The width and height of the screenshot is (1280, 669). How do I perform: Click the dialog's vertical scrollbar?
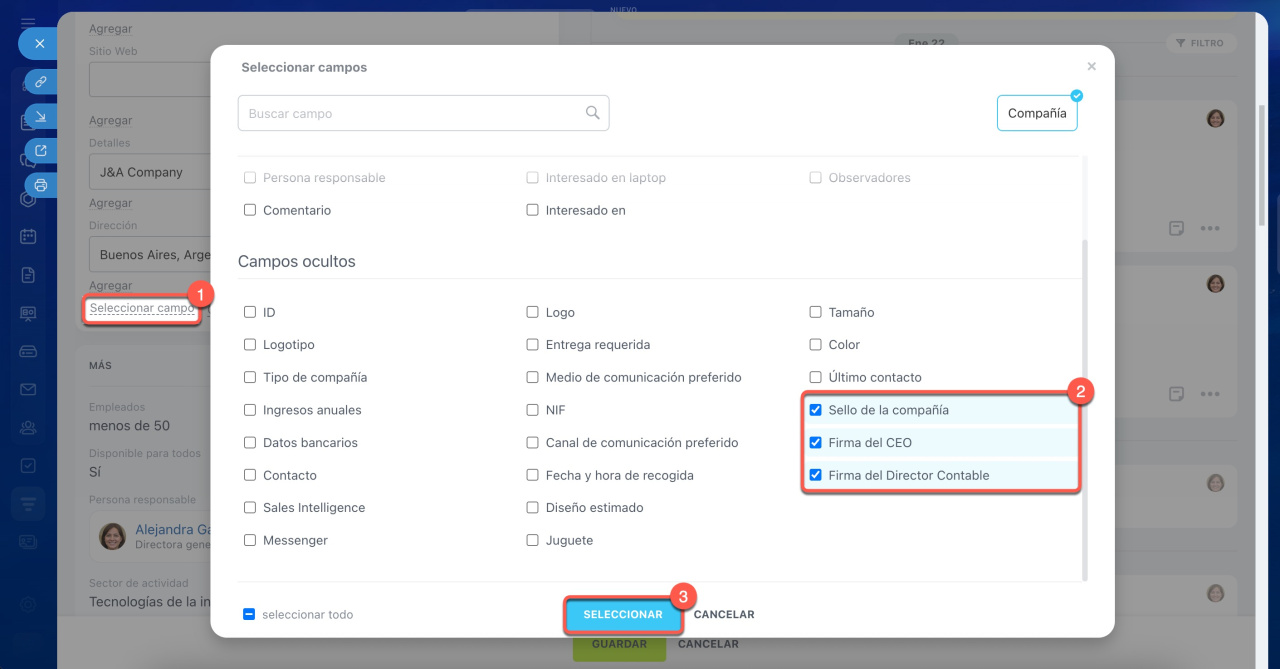click(1084, 400)
